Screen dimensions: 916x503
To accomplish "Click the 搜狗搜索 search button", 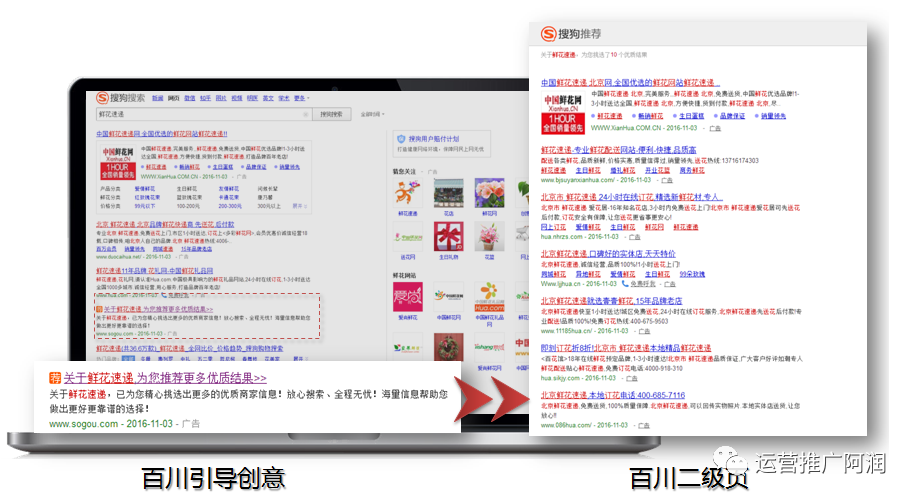I will tap(331, 115).
